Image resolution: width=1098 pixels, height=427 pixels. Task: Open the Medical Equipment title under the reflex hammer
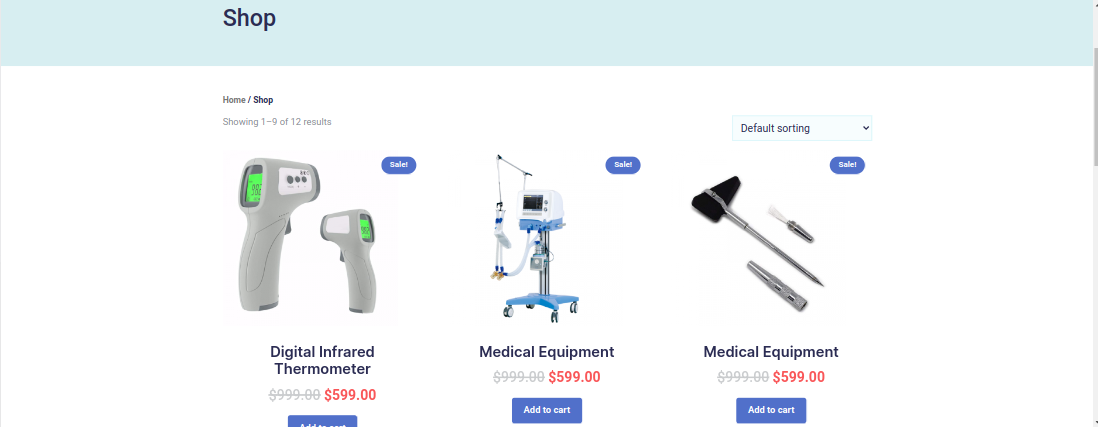(770, 351)
